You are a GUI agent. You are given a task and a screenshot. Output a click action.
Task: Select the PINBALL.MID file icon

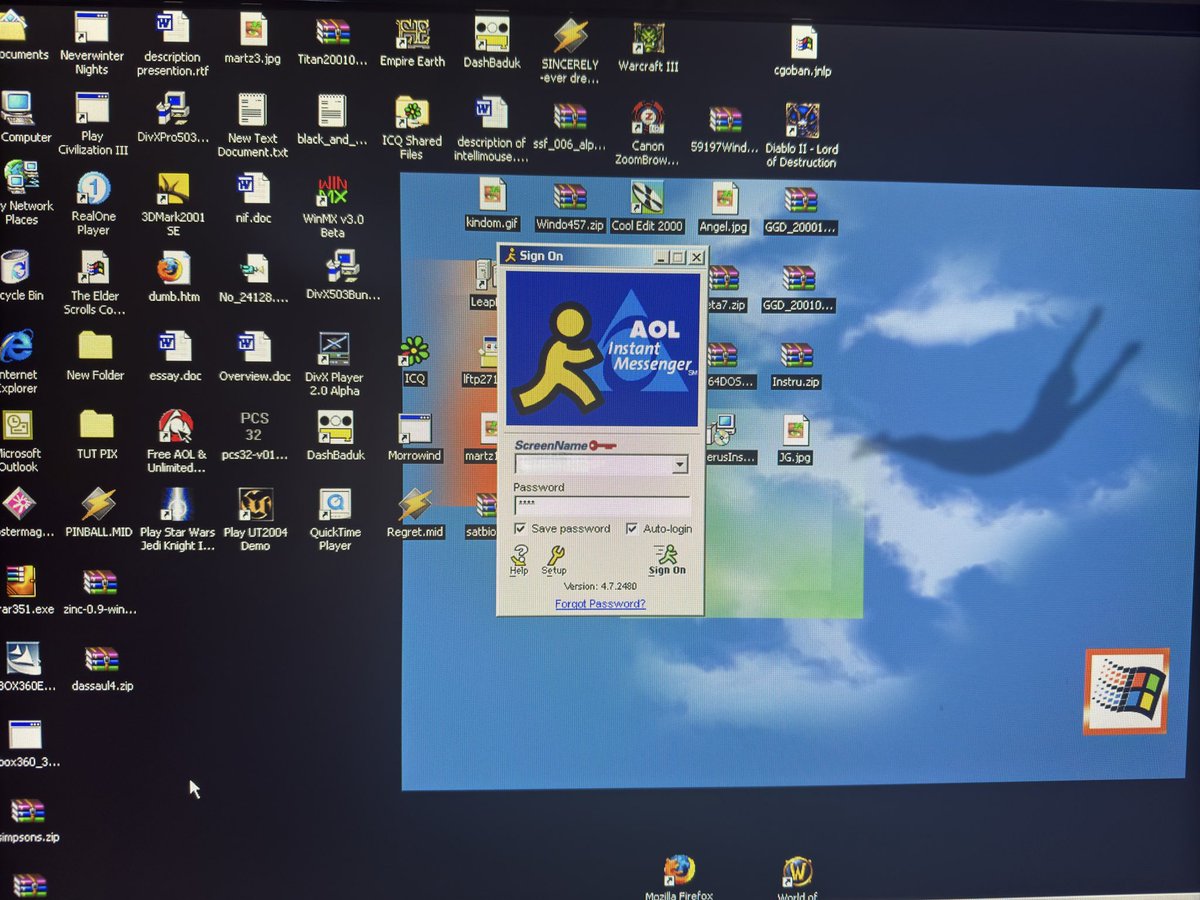tap(98, 504)
